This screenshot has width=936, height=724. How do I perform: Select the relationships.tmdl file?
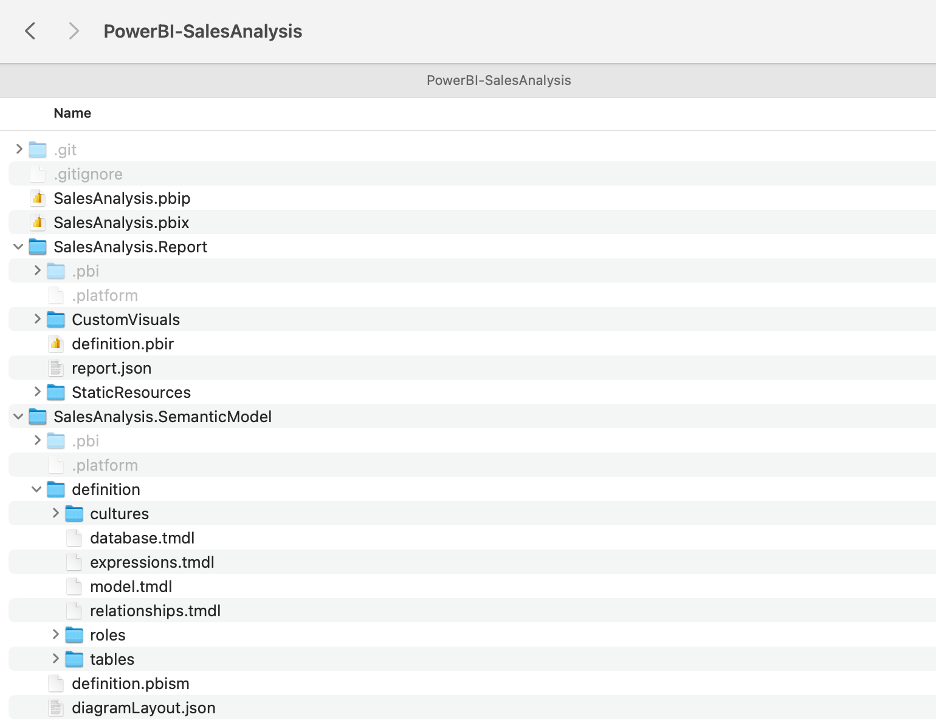[155, 611]
